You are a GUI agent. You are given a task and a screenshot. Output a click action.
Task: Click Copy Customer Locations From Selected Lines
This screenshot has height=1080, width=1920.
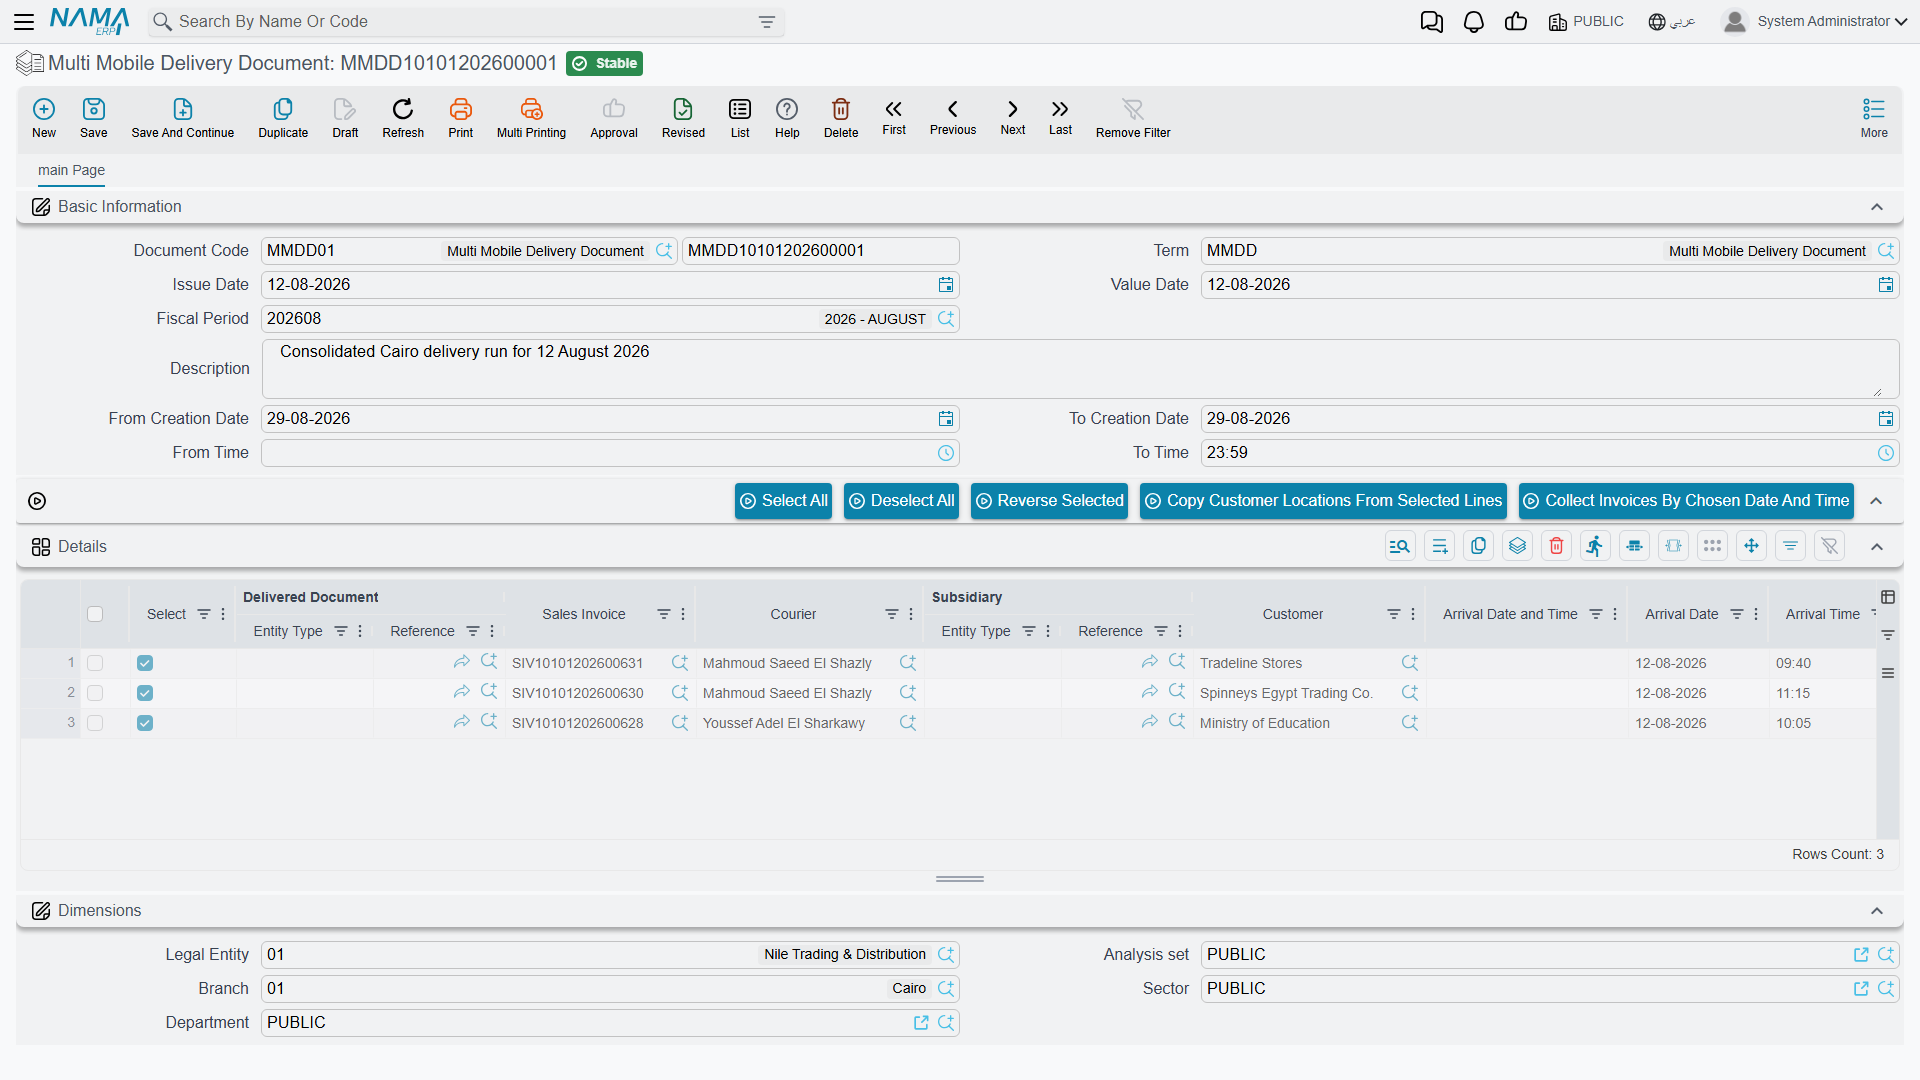coord(1323,501)
